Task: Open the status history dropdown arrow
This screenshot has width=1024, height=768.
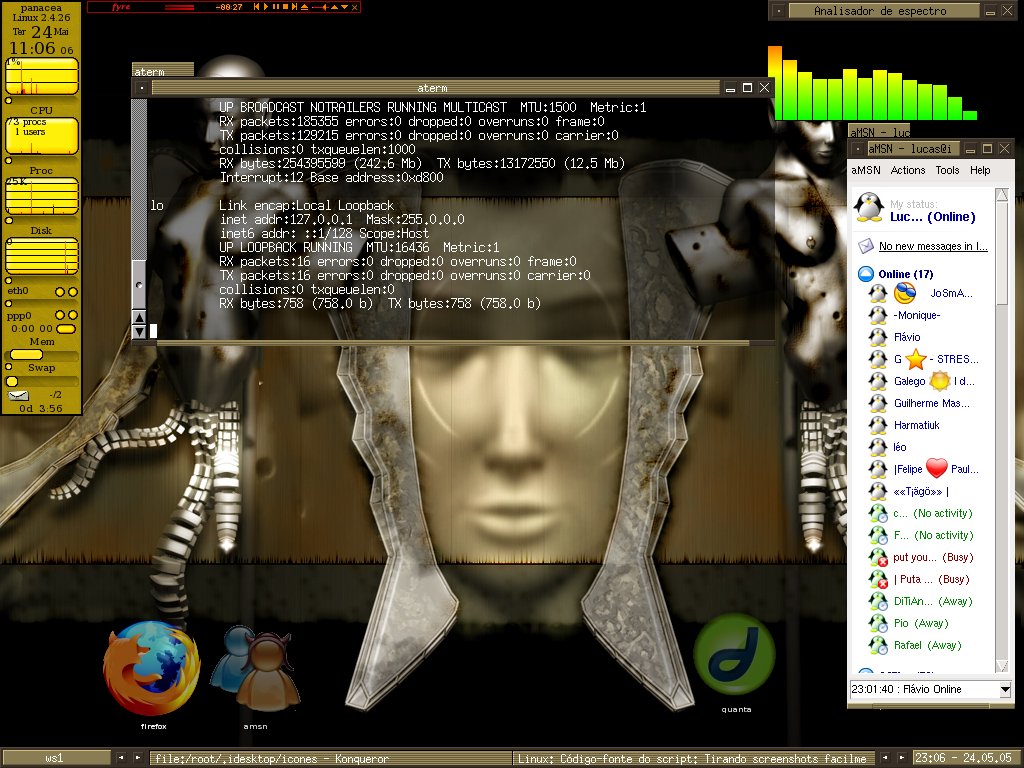Action: click(x=1005, y=689)
